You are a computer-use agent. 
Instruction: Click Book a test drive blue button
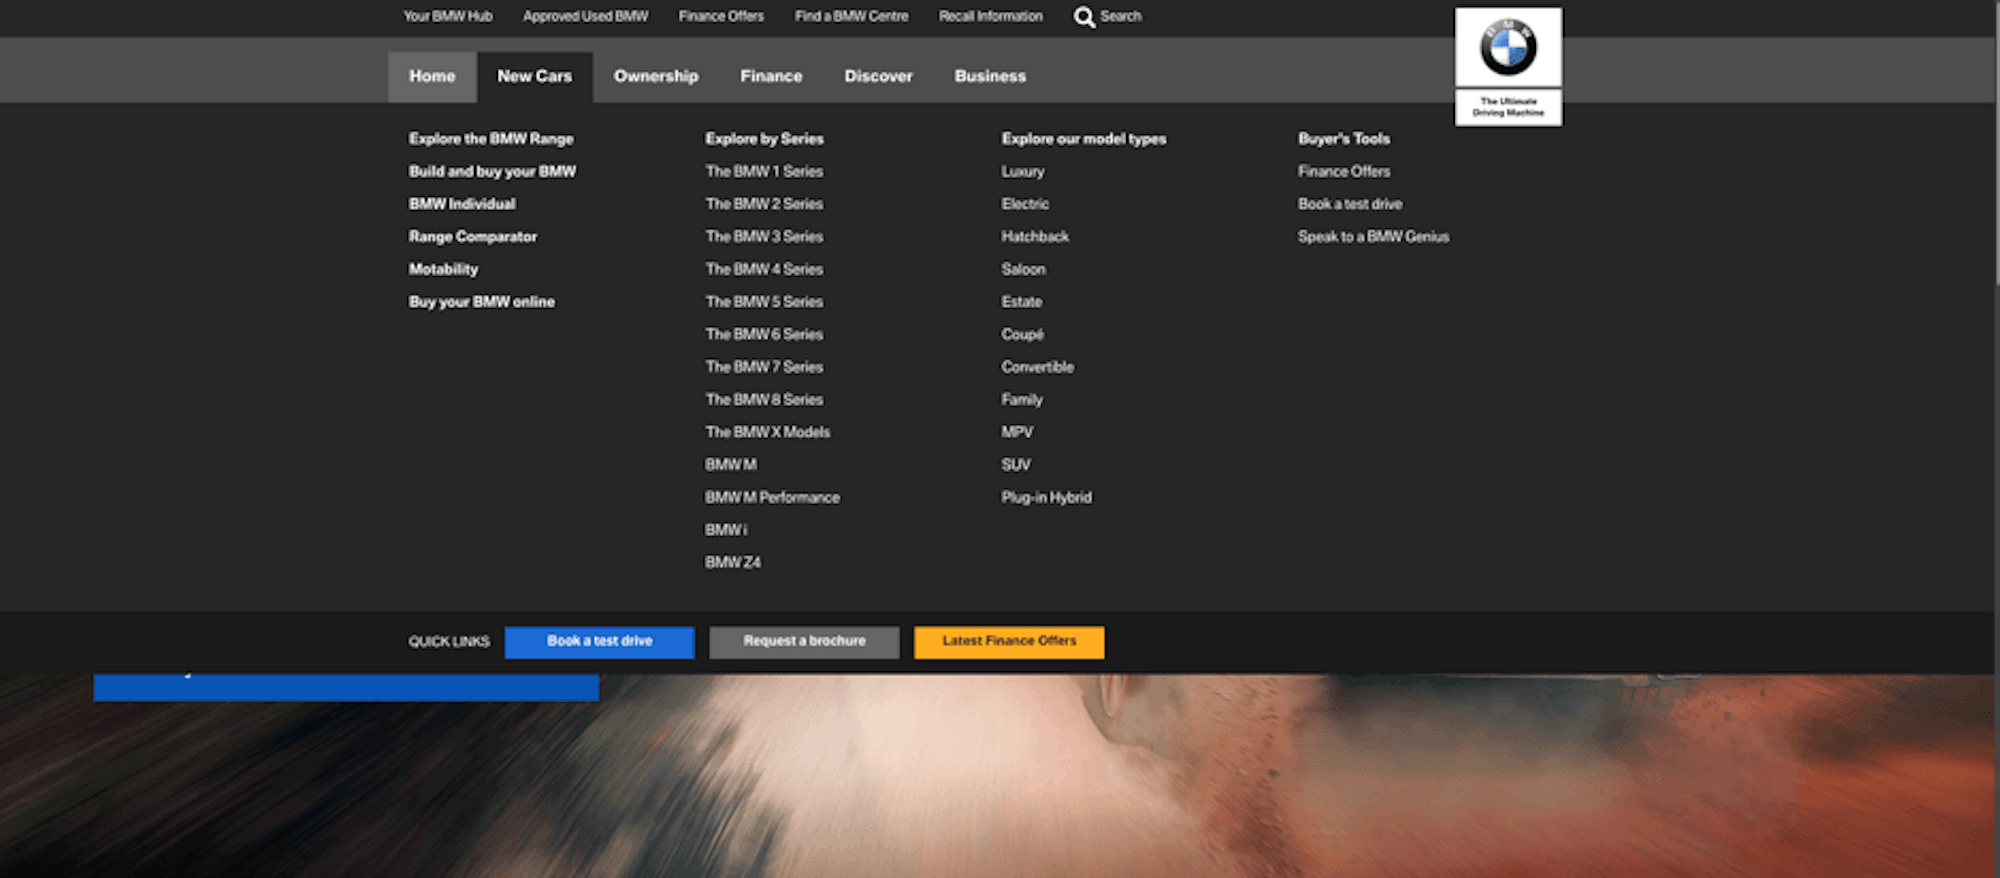coord(599,642)
